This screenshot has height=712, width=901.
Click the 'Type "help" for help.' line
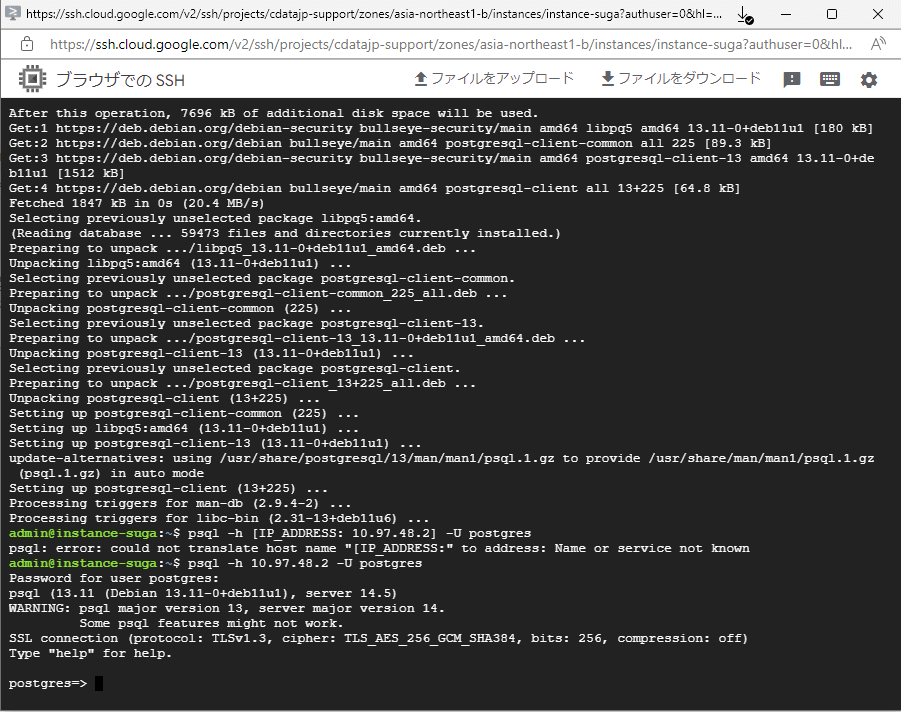[90, 653]
